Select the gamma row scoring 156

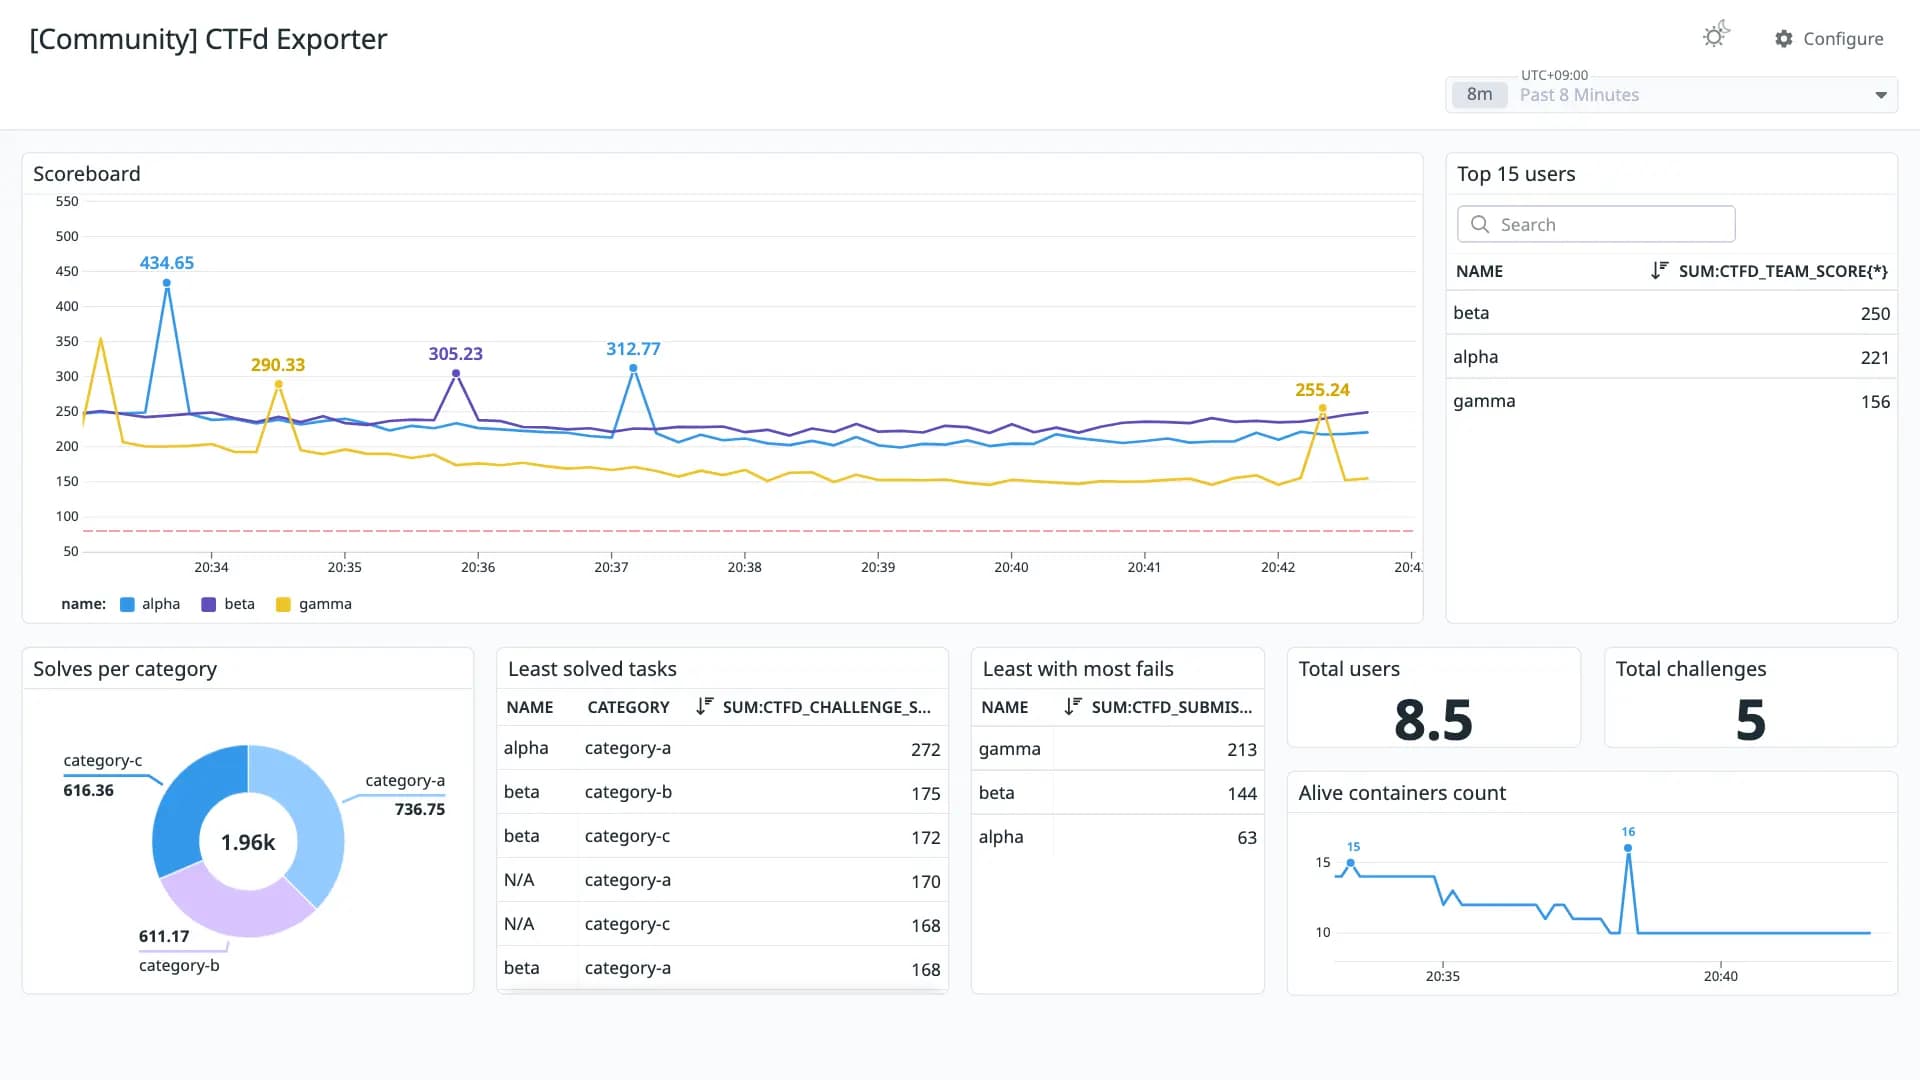point(1671,401)
